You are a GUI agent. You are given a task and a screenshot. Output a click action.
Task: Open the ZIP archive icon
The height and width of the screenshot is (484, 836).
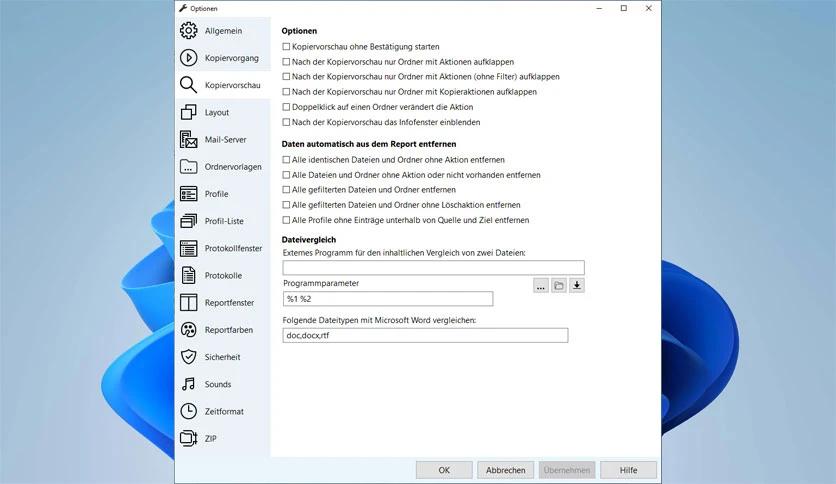coord(188,439)
